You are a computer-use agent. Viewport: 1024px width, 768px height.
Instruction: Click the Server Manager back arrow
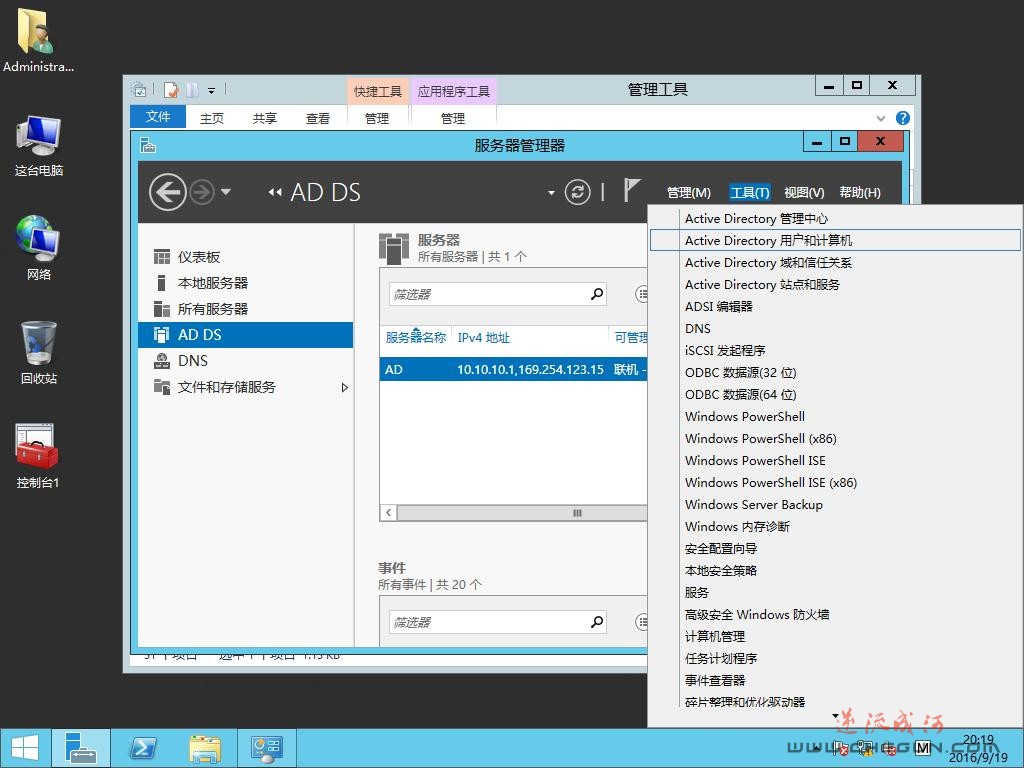pos(167,192)
